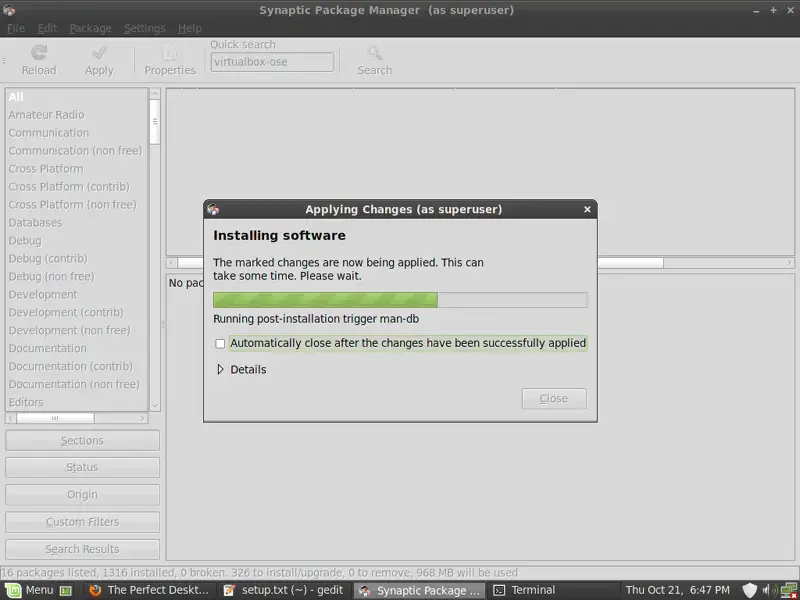
Task: Click scroll-up arrow of category list
Action: point(155,93)
